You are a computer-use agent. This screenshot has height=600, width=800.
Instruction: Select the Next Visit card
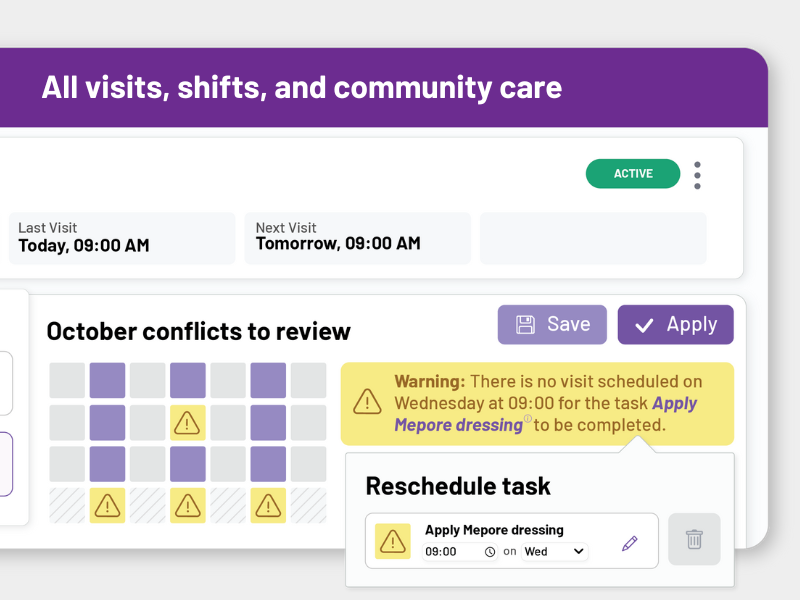pyautogui.click(x=357, y=238)
